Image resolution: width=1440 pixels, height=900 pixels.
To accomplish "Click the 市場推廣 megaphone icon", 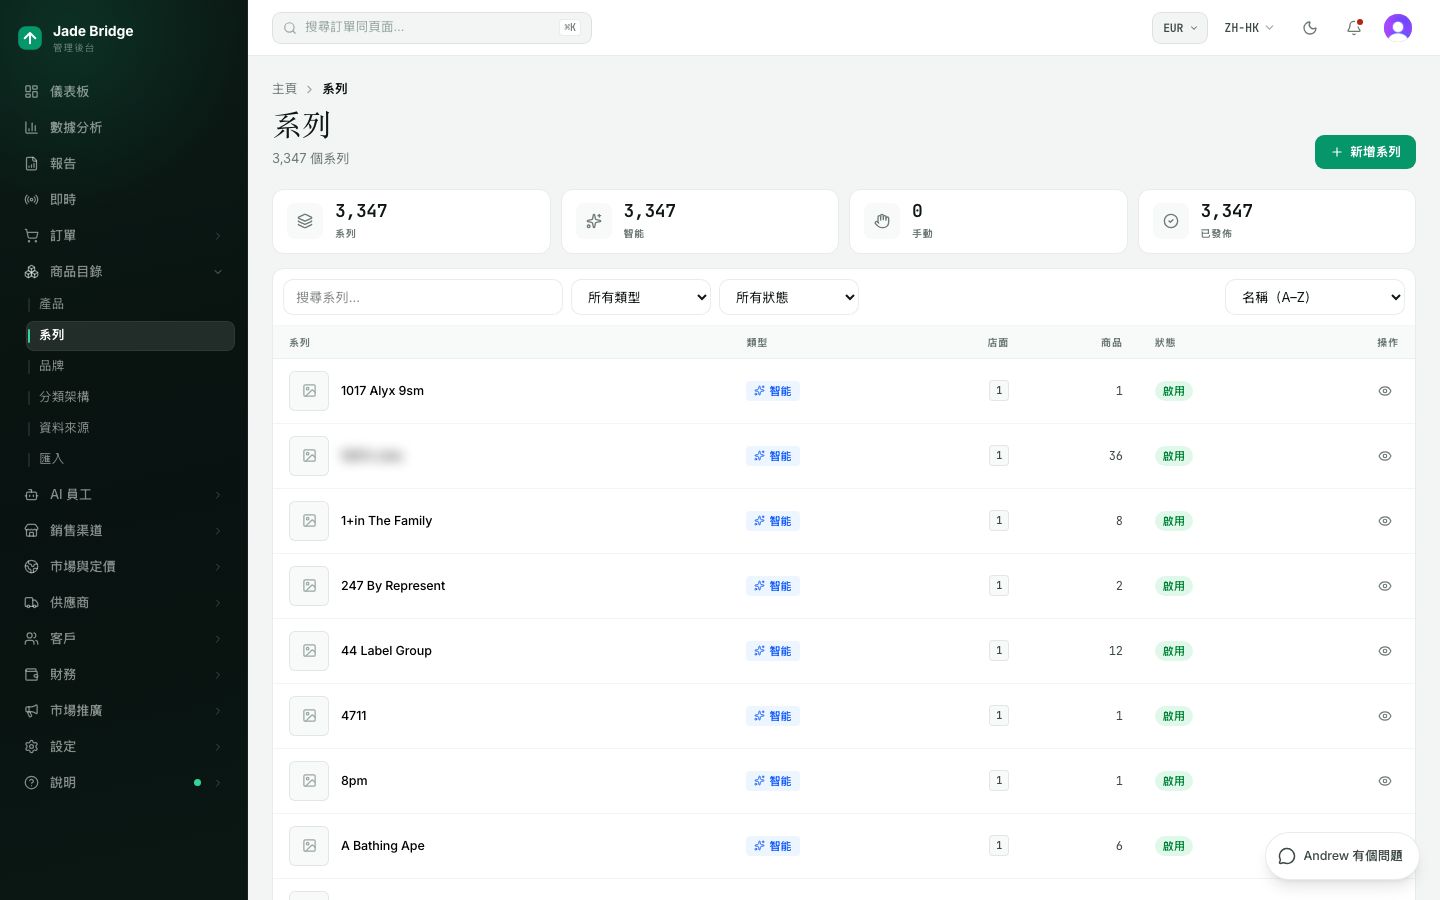I will tap(32, 710).
